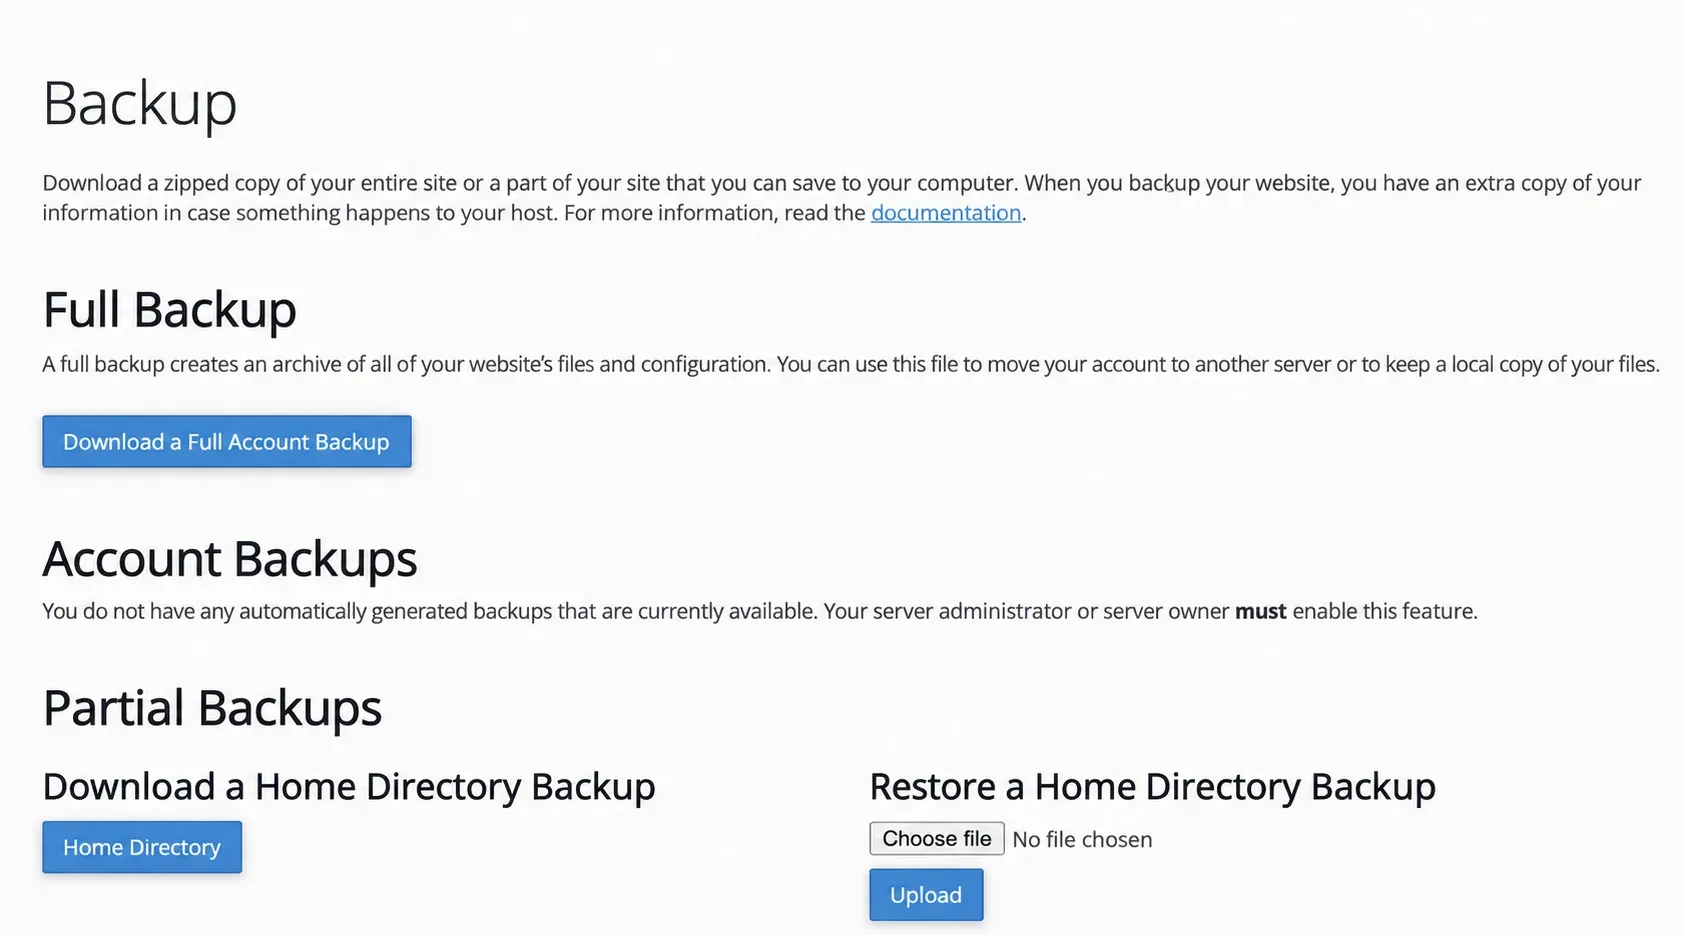1683x935 pixels.
Task: Click 'Download a Home Directory Backup' heading
Action: [349, 787]
